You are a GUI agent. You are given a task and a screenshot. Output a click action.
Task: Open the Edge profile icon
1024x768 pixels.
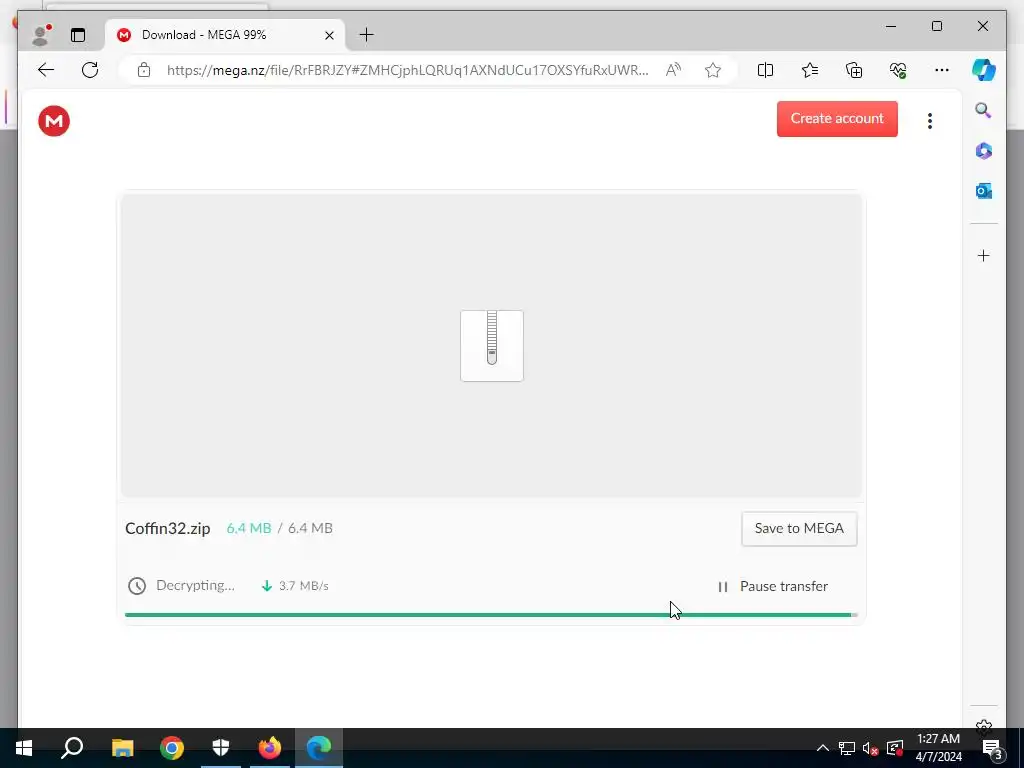point(42,35)
